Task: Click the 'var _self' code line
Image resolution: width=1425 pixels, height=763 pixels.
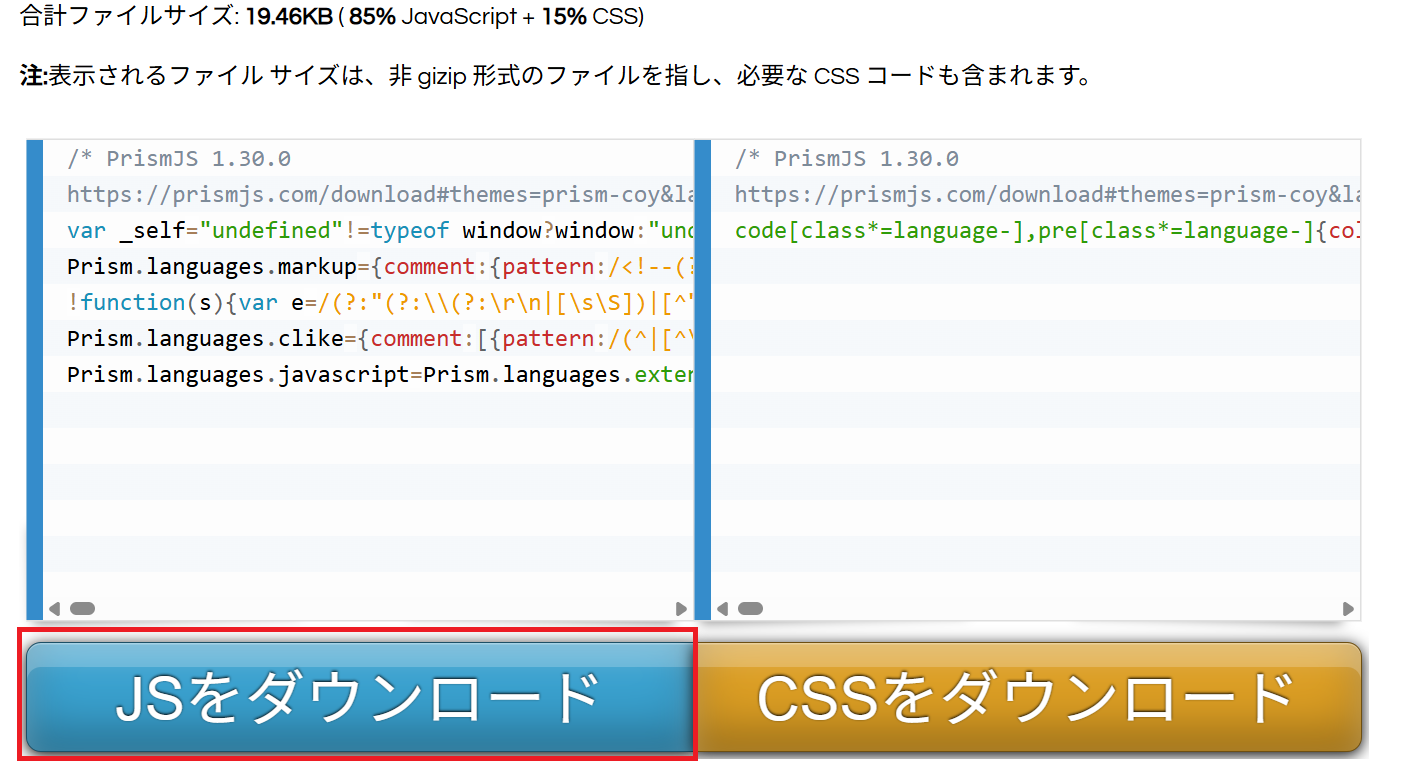Action: pos(378,231)
